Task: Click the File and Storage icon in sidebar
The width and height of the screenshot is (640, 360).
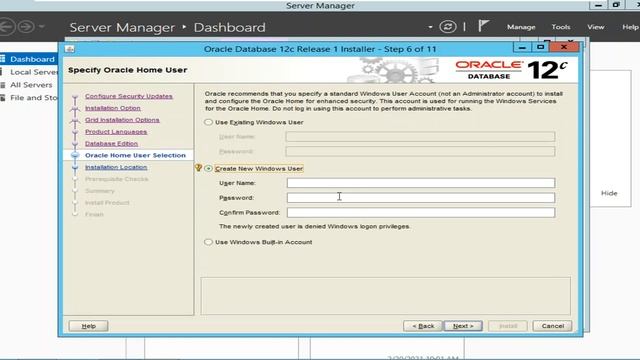Action: (3, 98)
